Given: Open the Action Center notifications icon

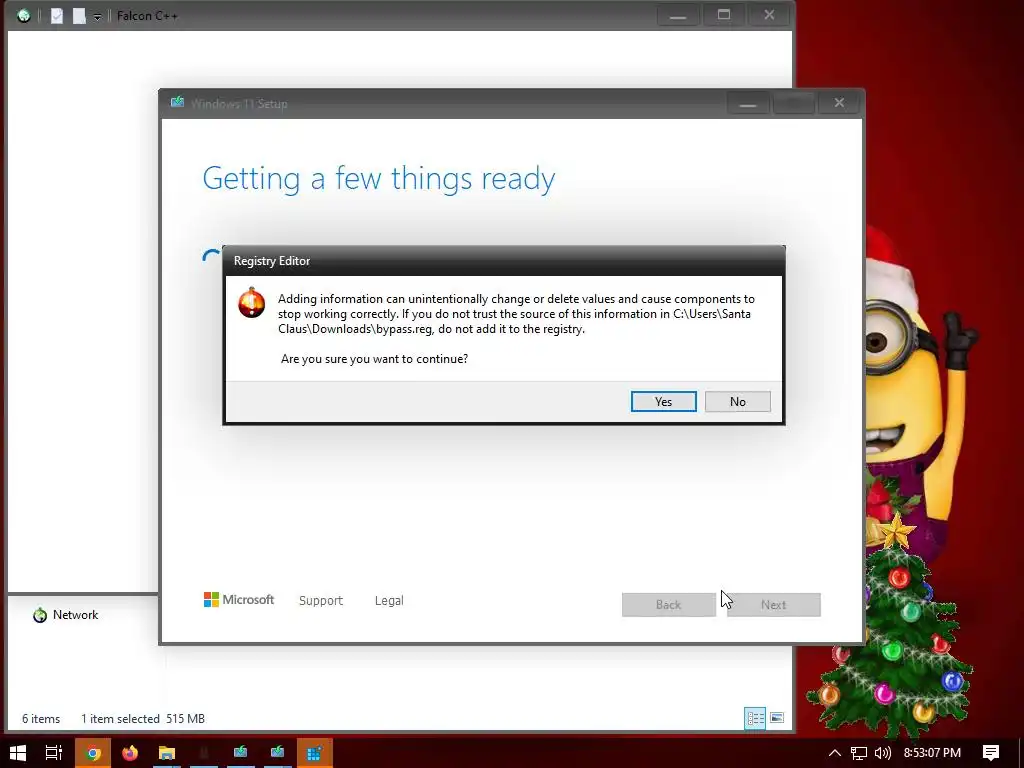Looking at the screenshot, I should pyautogui.click(x=991, y=753).
